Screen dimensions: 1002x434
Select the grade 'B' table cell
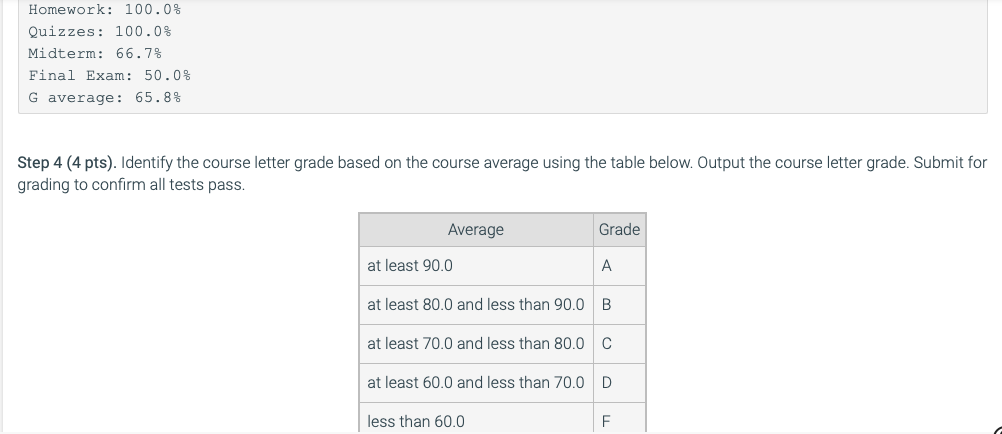coord(619,305)
